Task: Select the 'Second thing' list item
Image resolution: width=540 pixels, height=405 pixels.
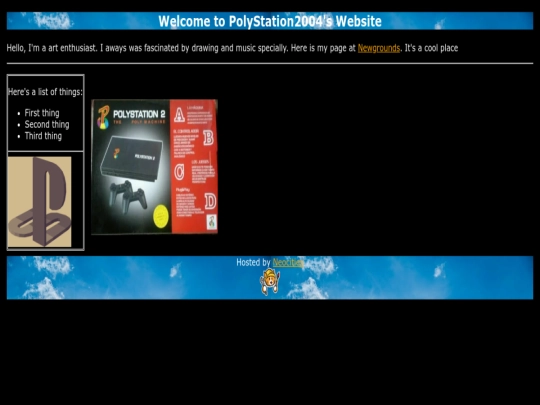Action: 47,125
